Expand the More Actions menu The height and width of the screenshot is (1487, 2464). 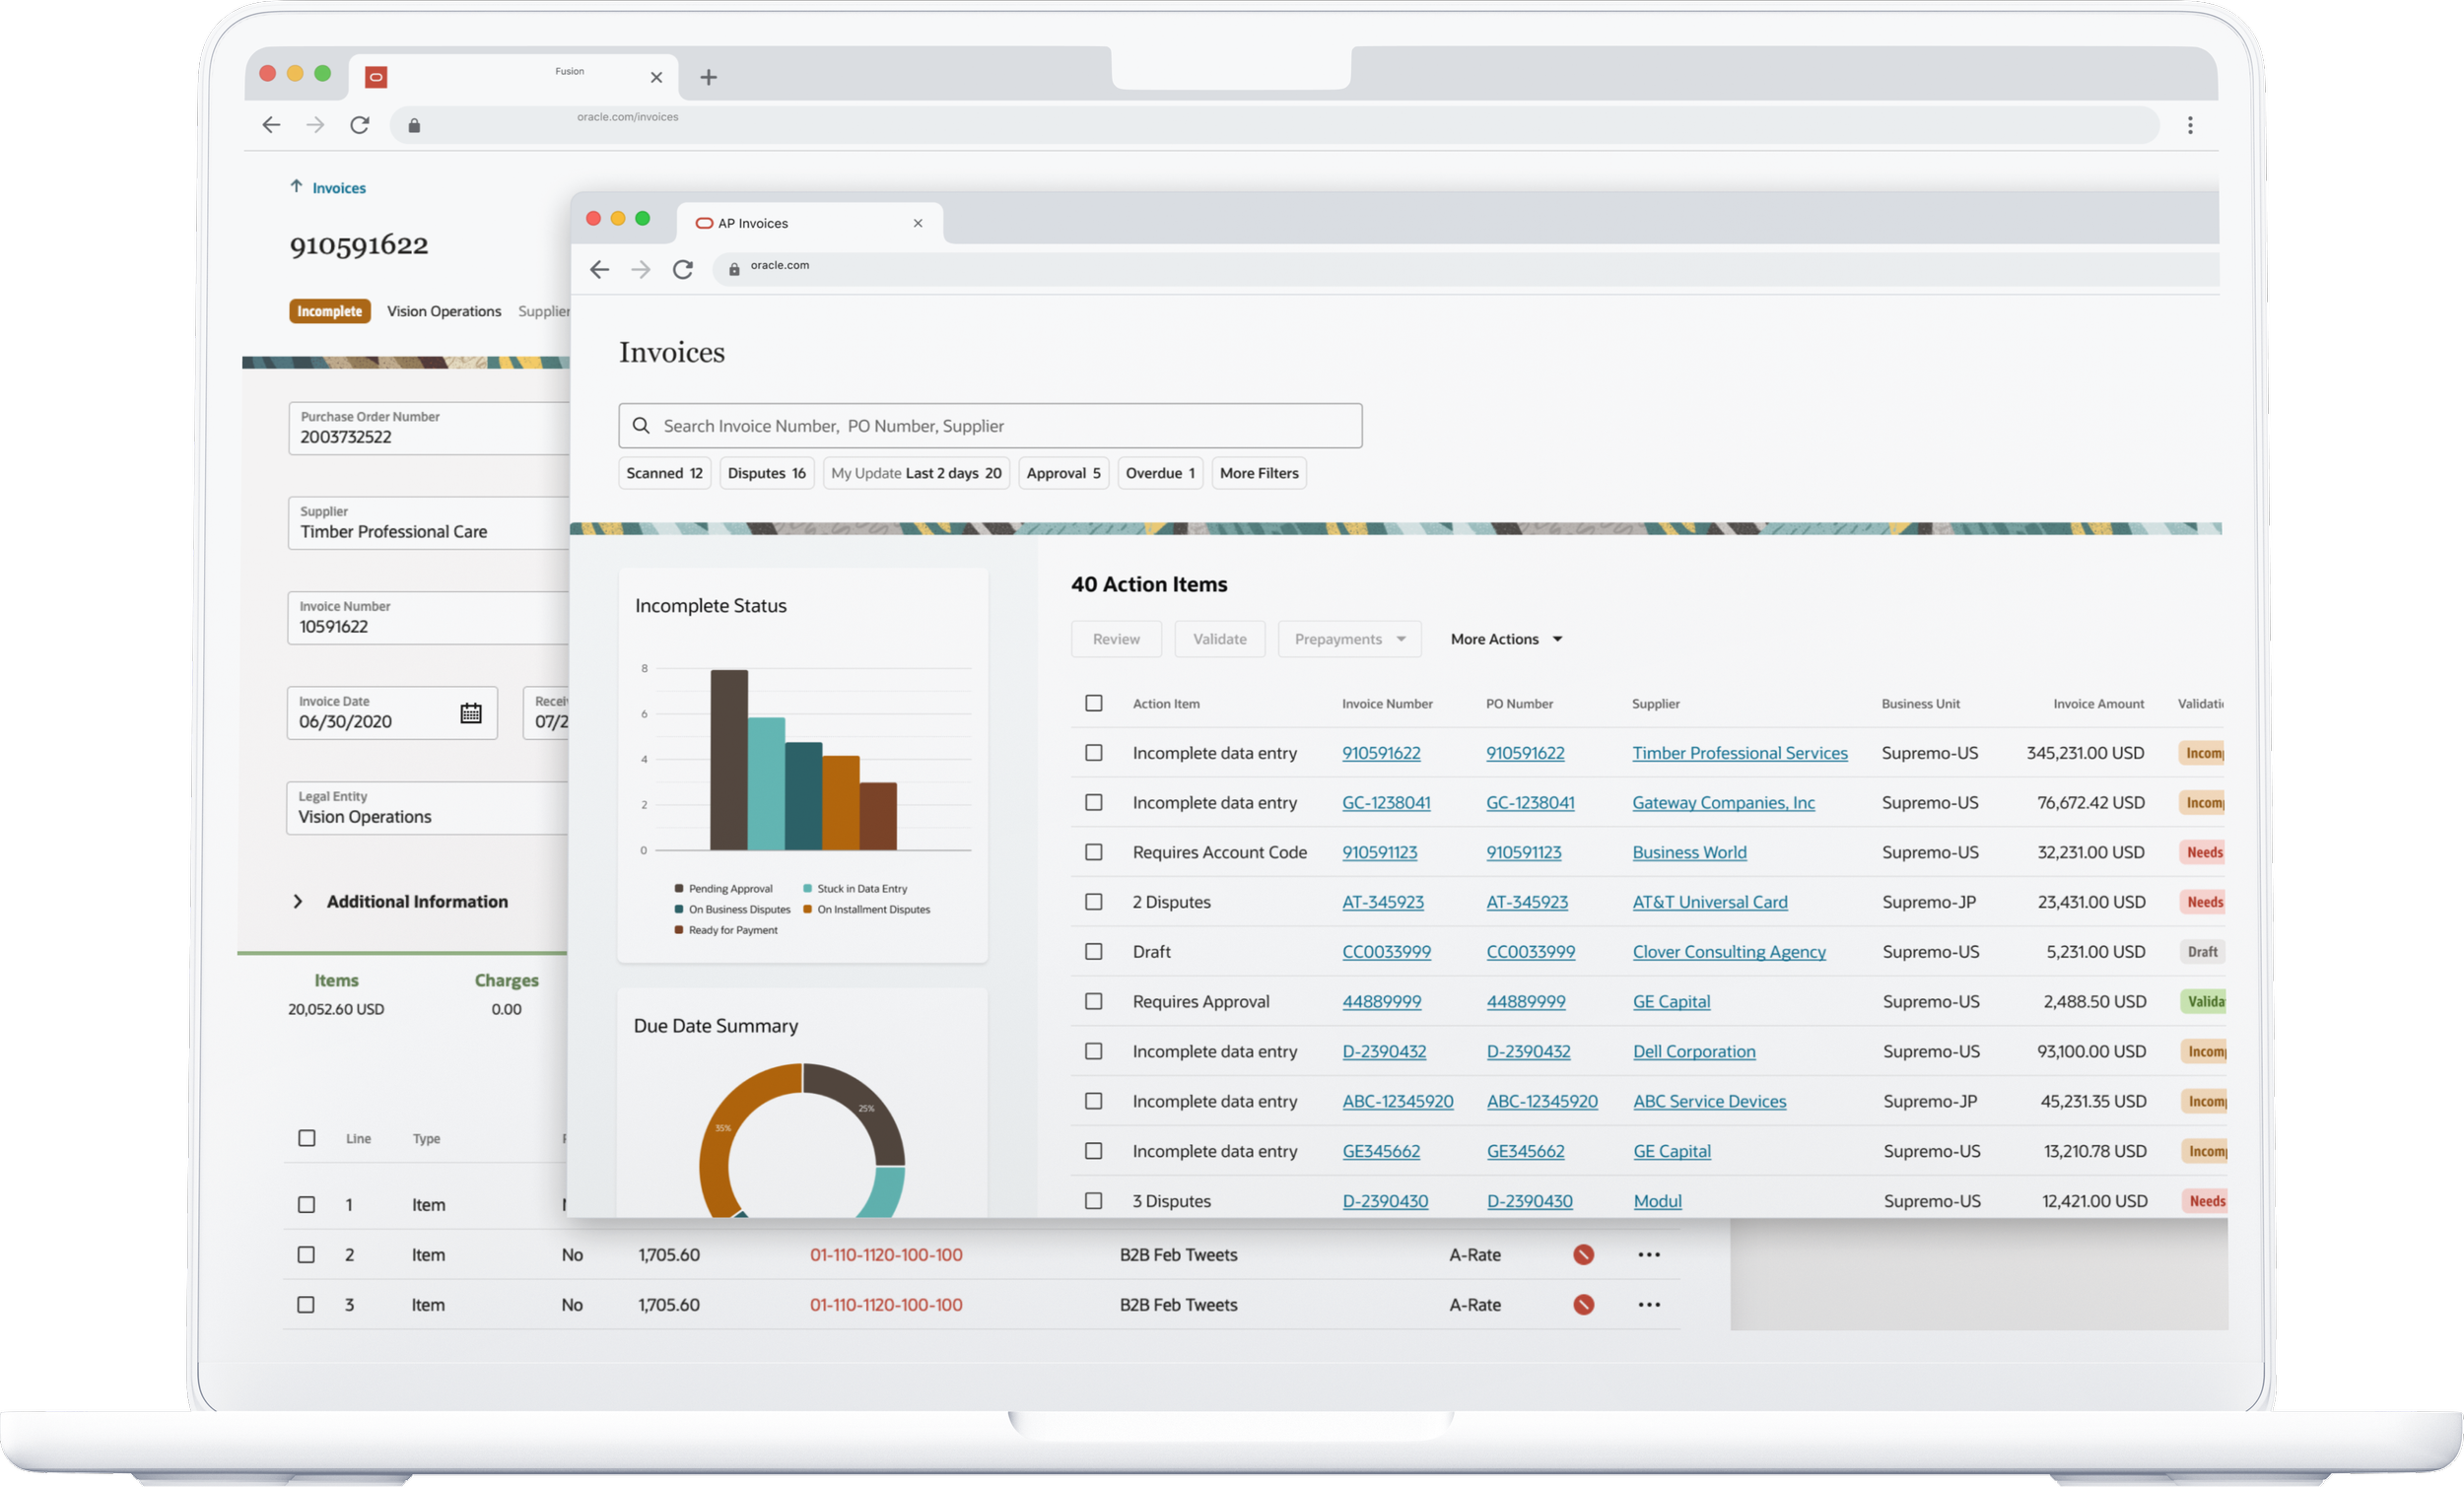click(1505, 639)
